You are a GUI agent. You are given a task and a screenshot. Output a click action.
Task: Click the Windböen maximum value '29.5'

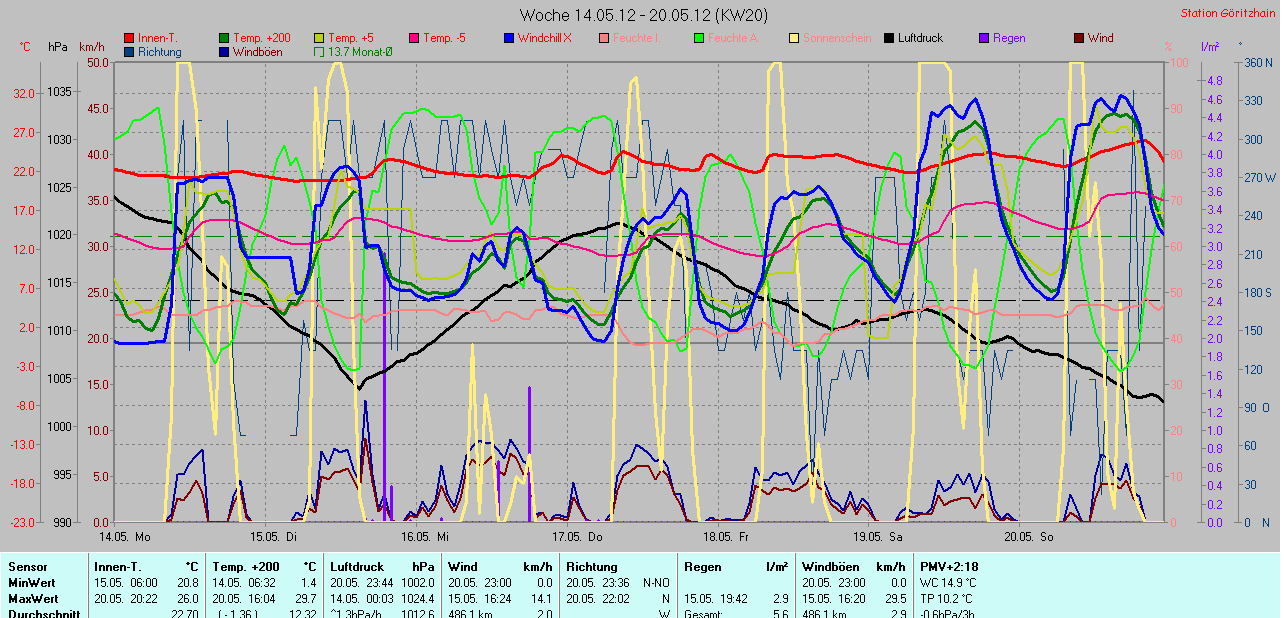click(894, 599)
